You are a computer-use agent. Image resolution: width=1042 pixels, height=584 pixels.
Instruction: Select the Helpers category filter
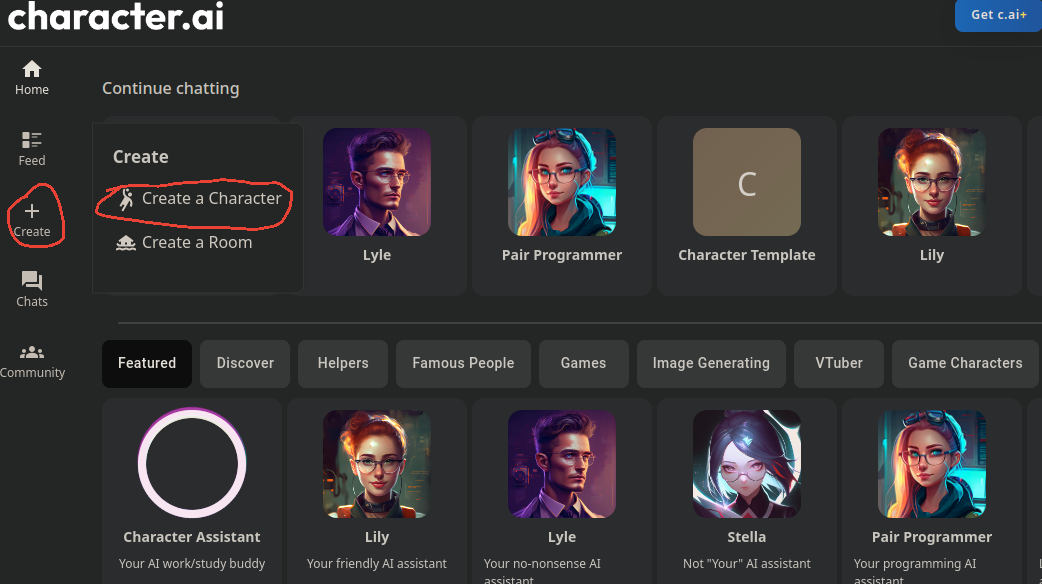[342, 363]
